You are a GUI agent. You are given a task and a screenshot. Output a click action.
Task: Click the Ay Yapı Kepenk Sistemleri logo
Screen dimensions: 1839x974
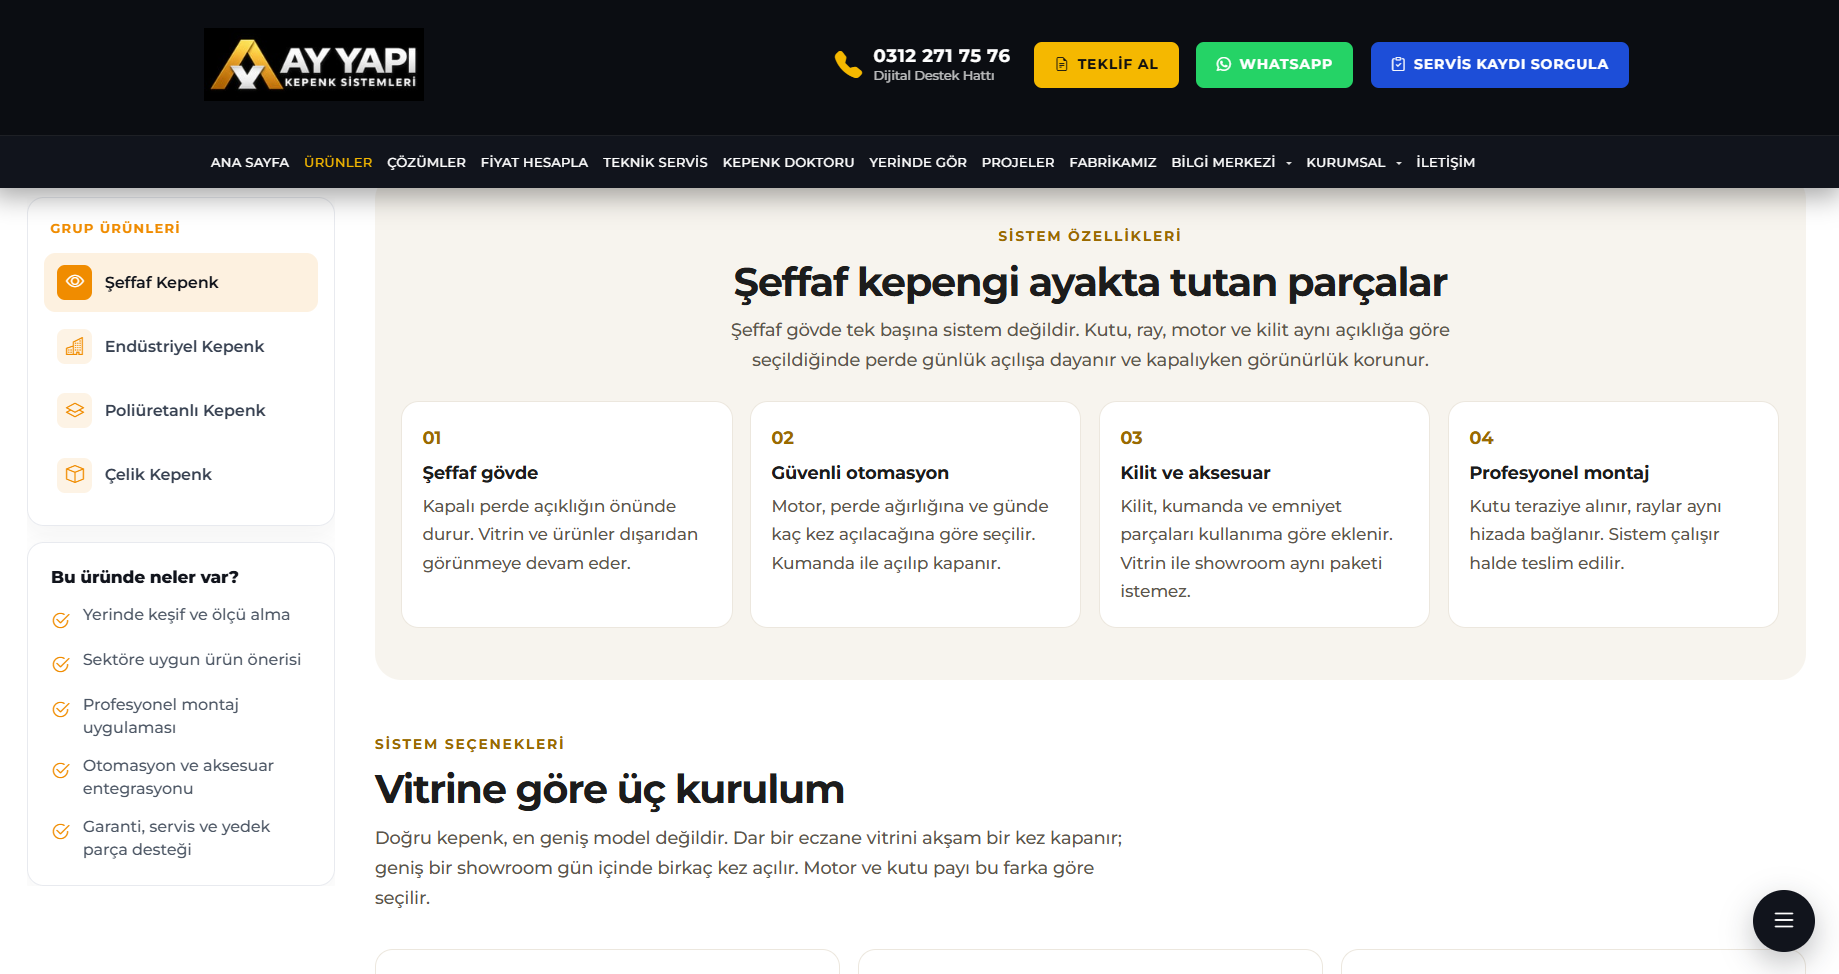(x=314, y=64)
